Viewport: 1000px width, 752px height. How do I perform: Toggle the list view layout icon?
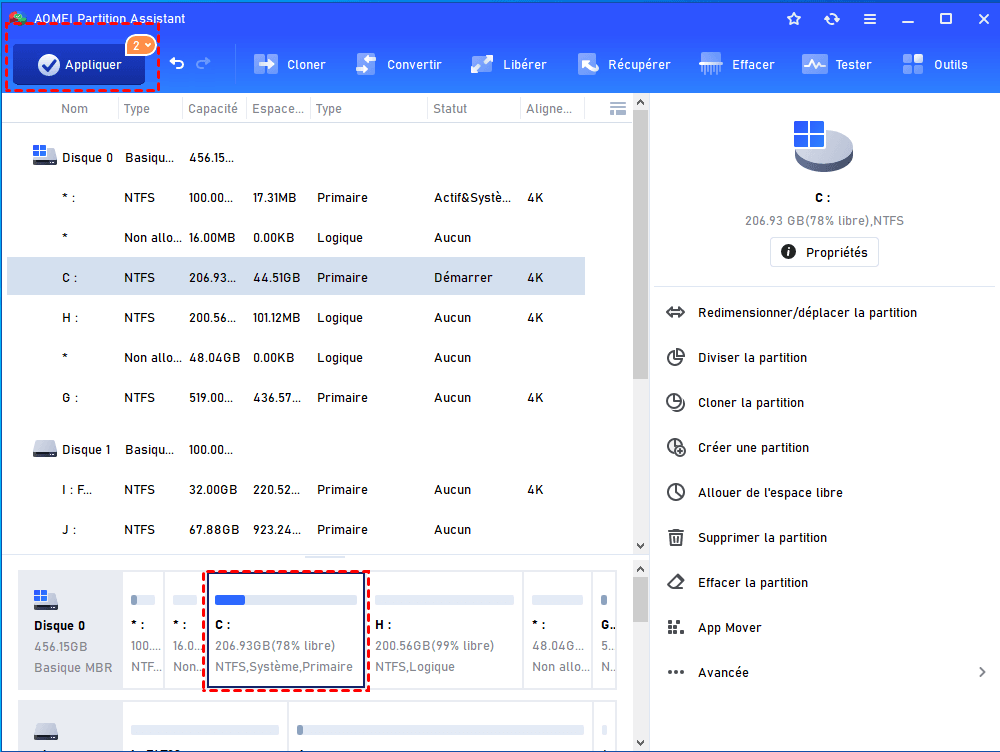coord(617,108)
